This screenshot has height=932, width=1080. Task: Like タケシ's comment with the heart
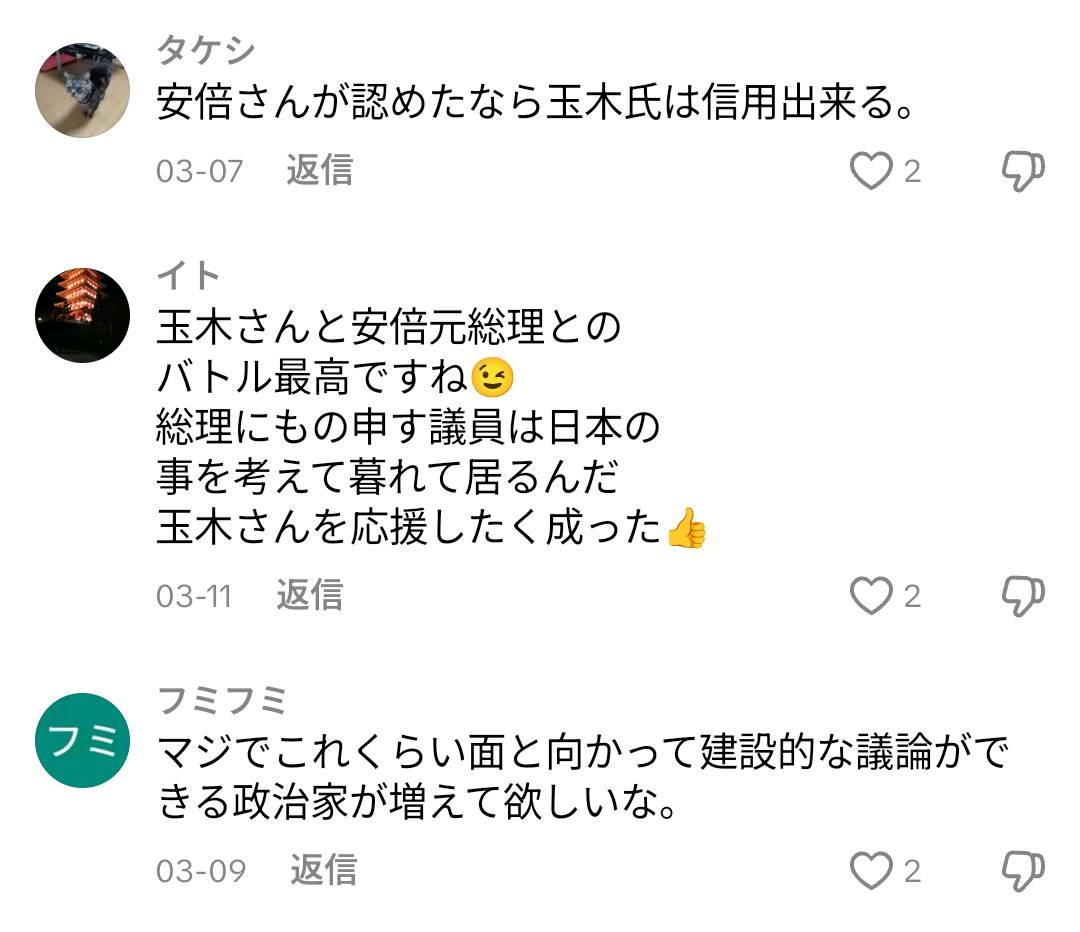[x=870, y=172]
